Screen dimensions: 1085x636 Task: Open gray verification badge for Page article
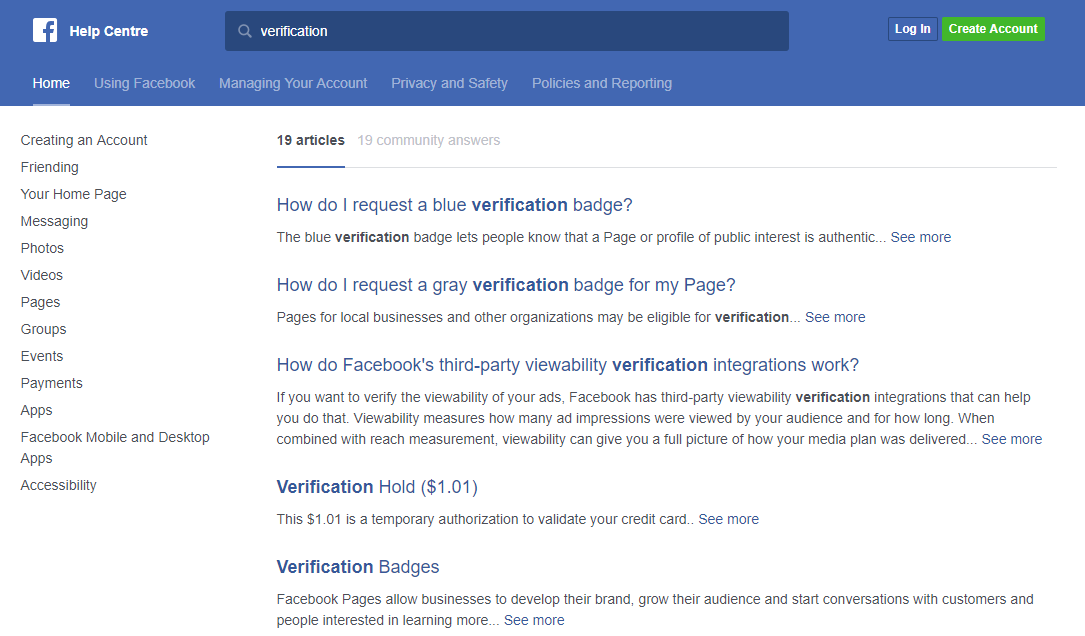tap(506, 285)
